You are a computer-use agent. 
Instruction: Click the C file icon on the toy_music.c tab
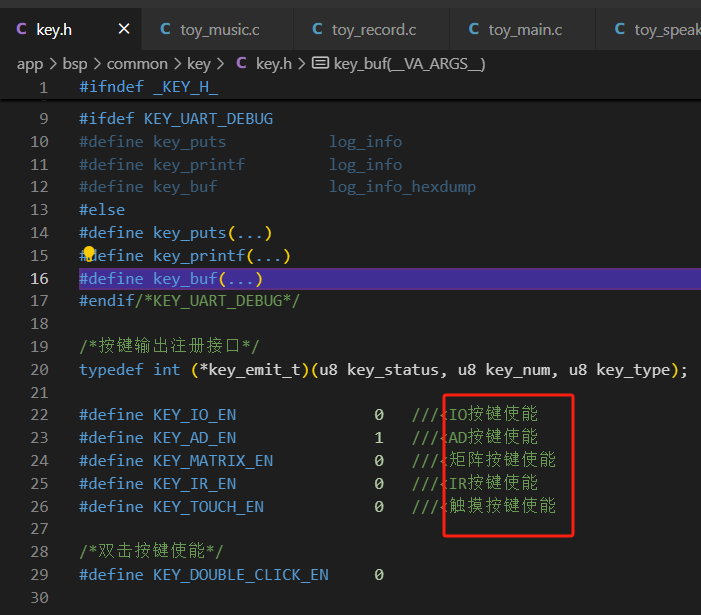click(x=165, y=29)
